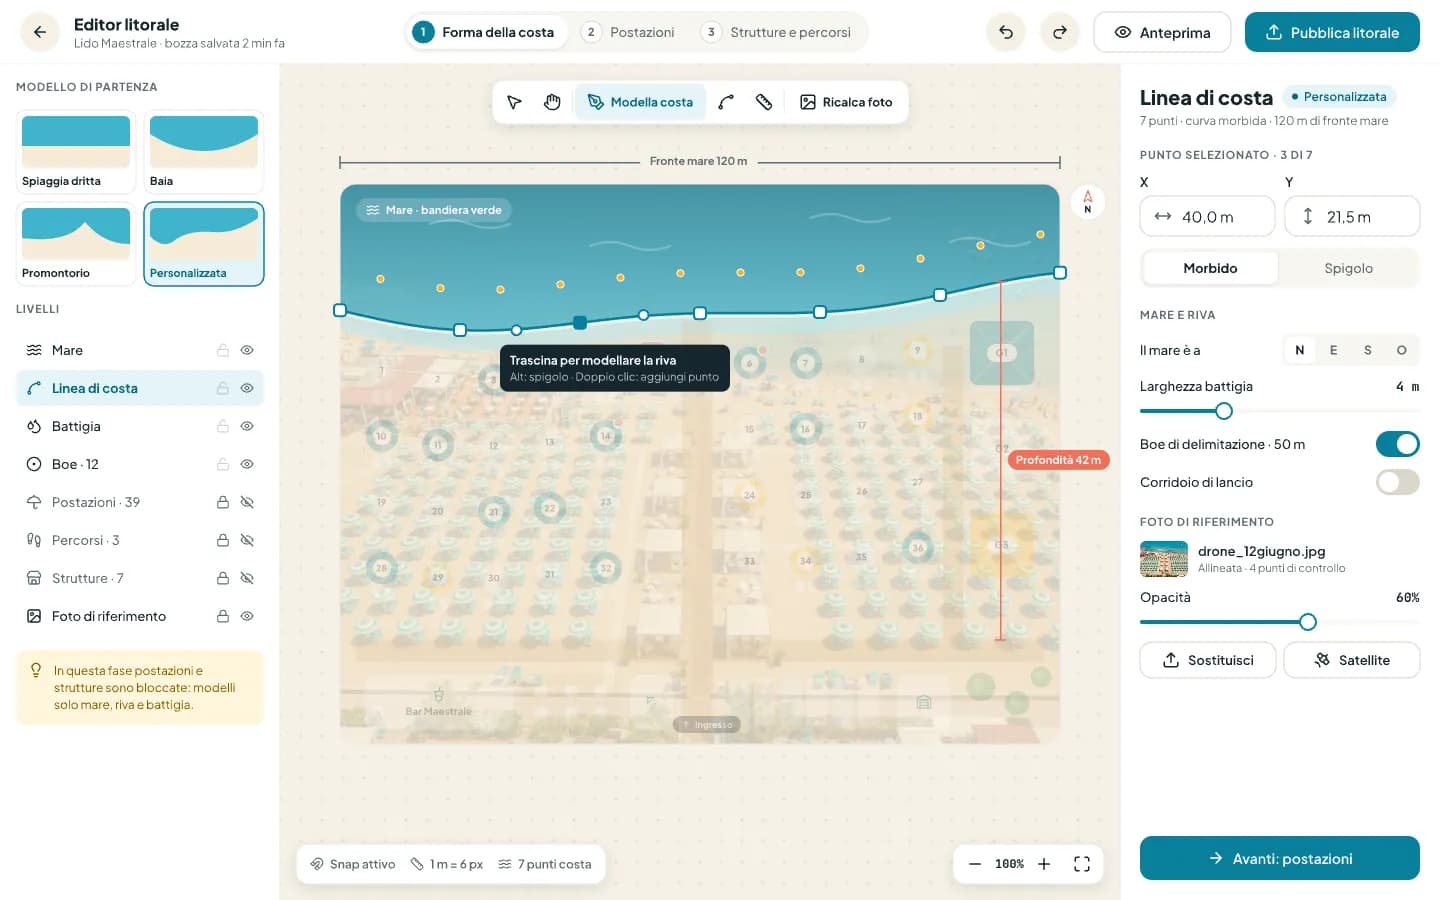1440x900 pixels.
Task: Redo the last undone edit
Action: [x=1060, y=32]
